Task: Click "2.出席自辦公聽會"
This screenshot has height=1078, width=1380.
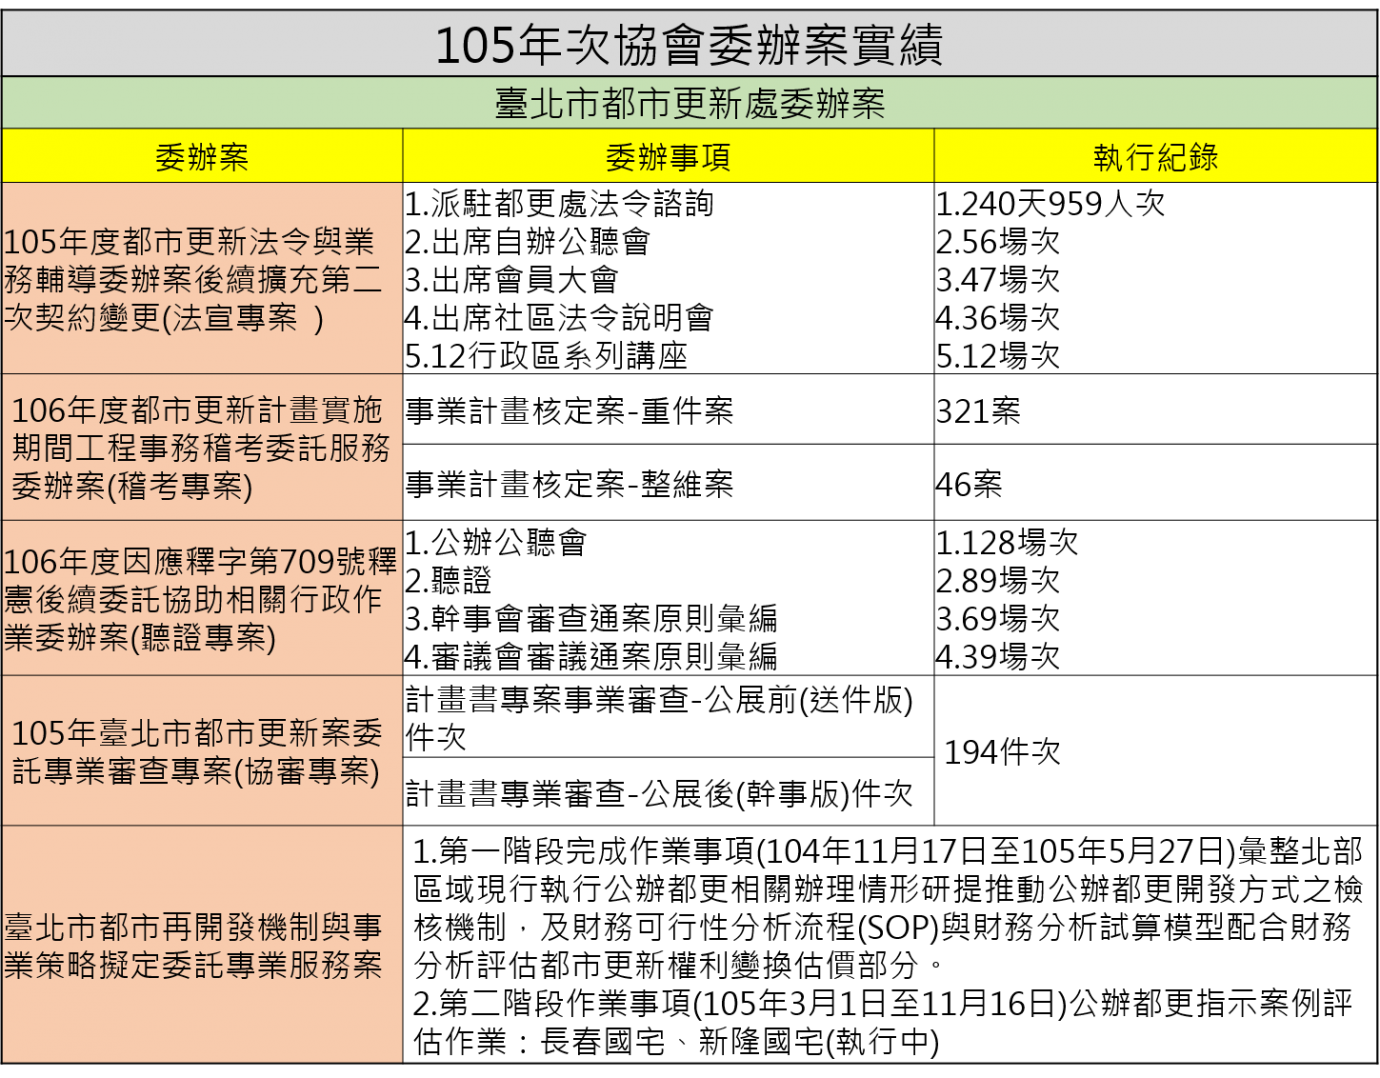Action: coord(528,242)
